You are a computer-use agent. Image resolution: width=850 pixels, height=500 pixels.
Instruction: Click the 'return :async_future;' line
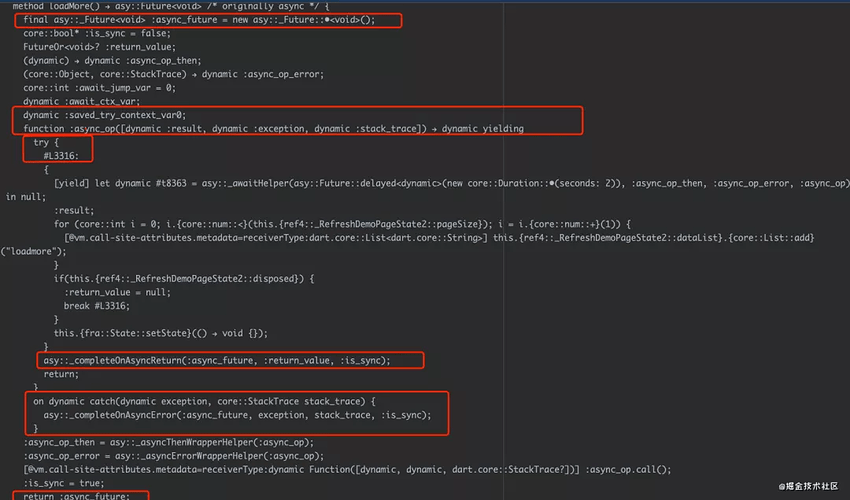(76, 496)
